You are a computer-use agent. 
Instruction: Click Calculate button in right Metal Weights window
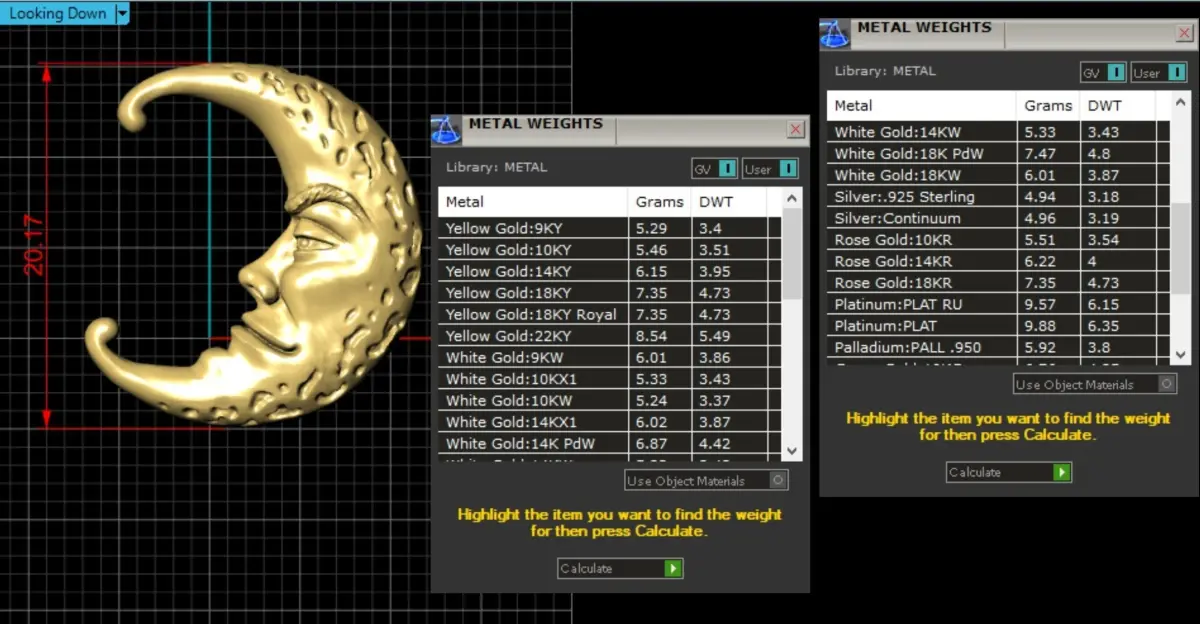coord(1009,472)
